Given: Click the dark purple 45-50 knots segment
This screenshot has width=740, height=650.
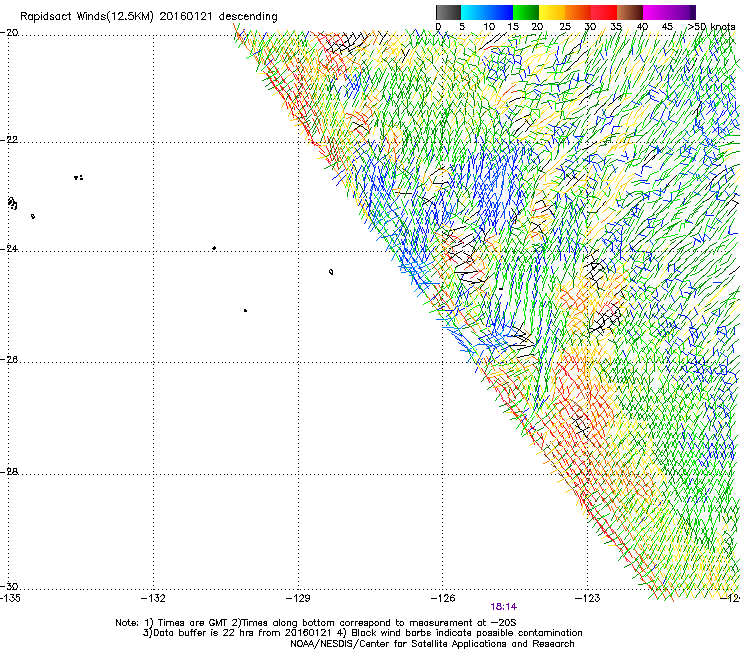Looking at the screenshot, I should 682,12.
